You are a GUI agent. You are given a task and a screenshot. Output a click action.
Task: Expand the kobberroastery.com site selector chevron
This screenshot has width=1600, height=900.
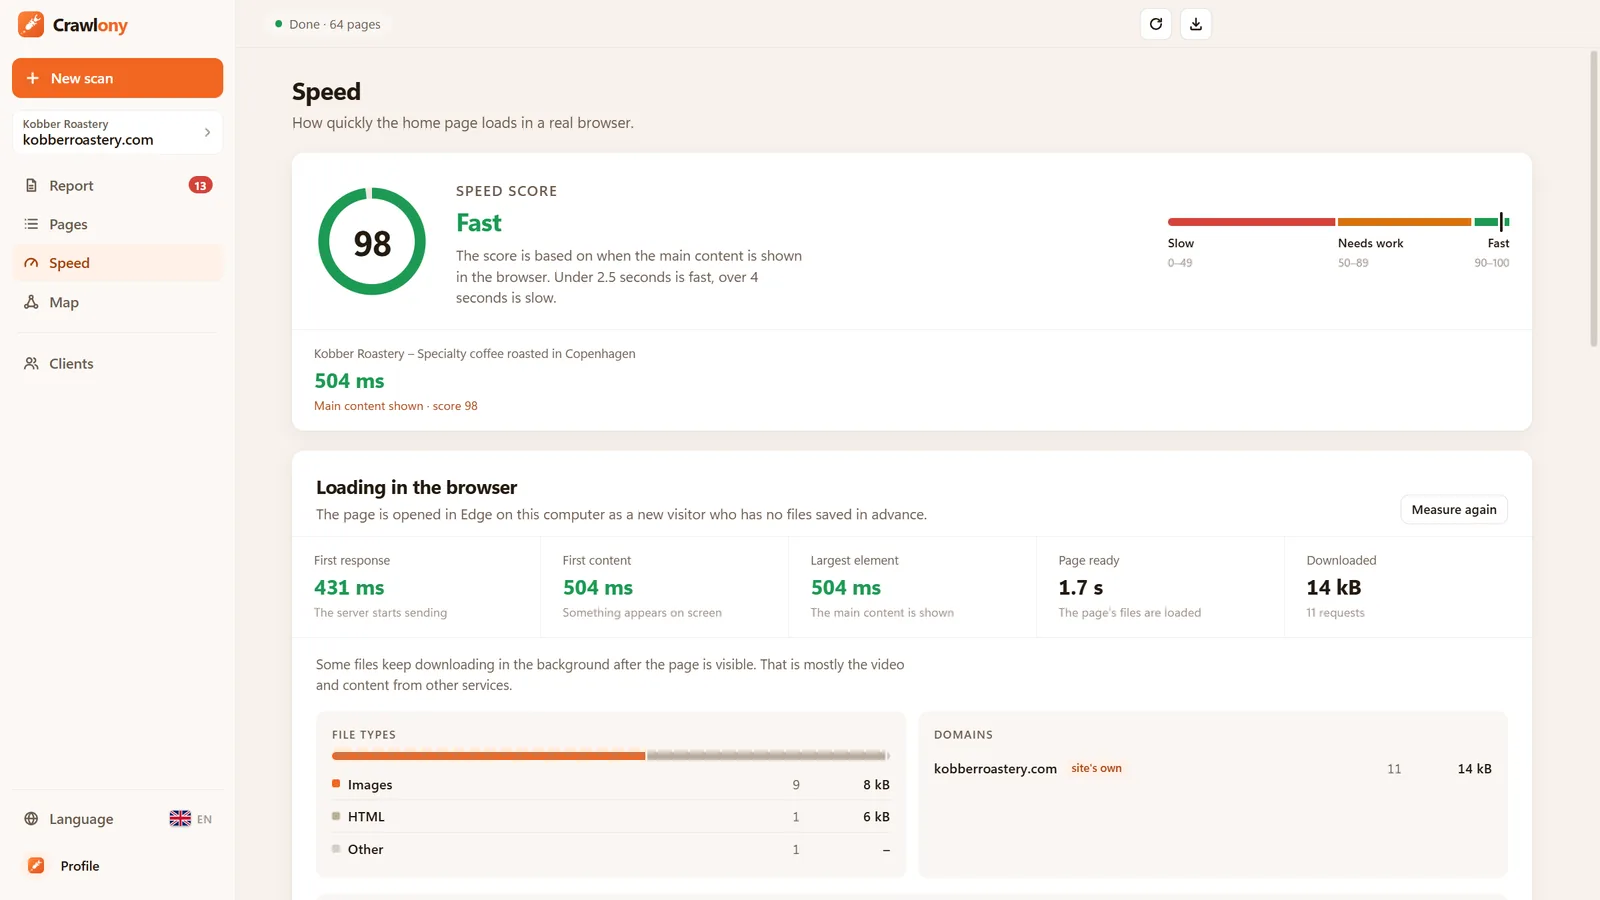[x=207, y=132]
